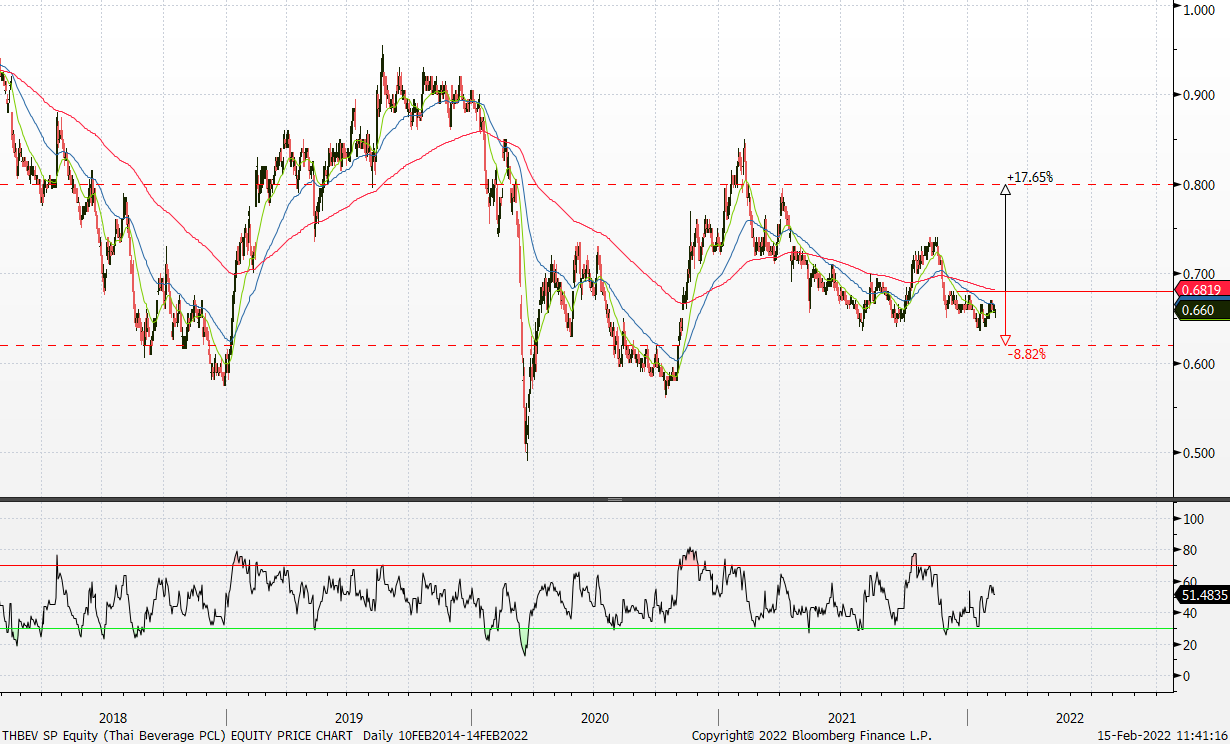The image size is (1230, 744).
Task: Select the black 0.660 last price tag
Action: pos(1200,310)
